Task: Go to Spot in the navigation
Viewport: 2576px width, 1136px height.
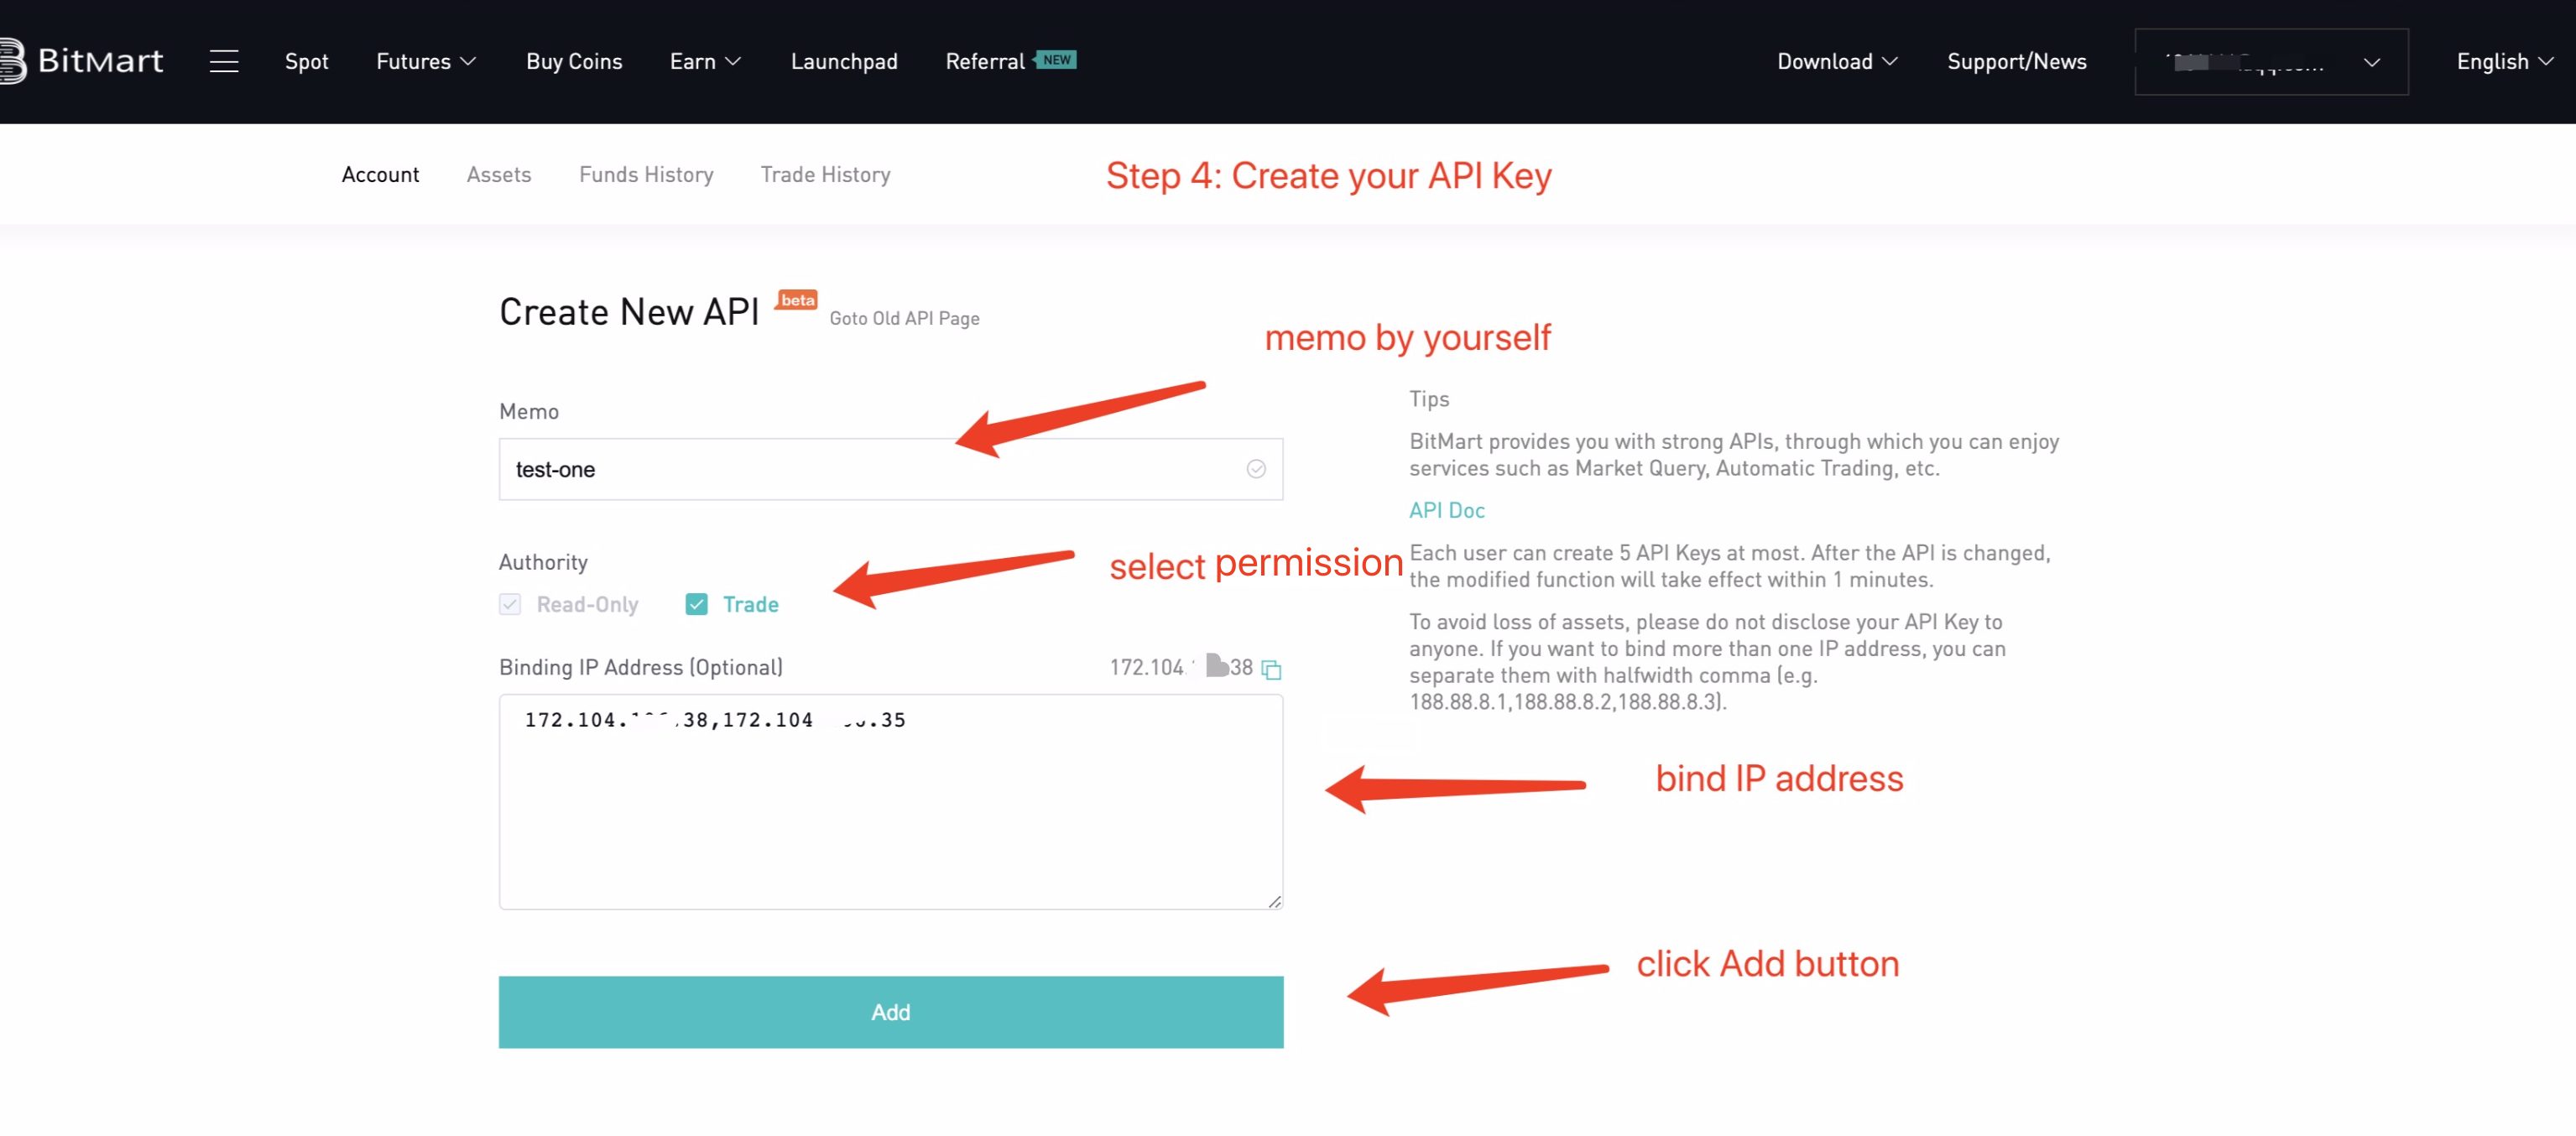Action: (x=306, y=61)
